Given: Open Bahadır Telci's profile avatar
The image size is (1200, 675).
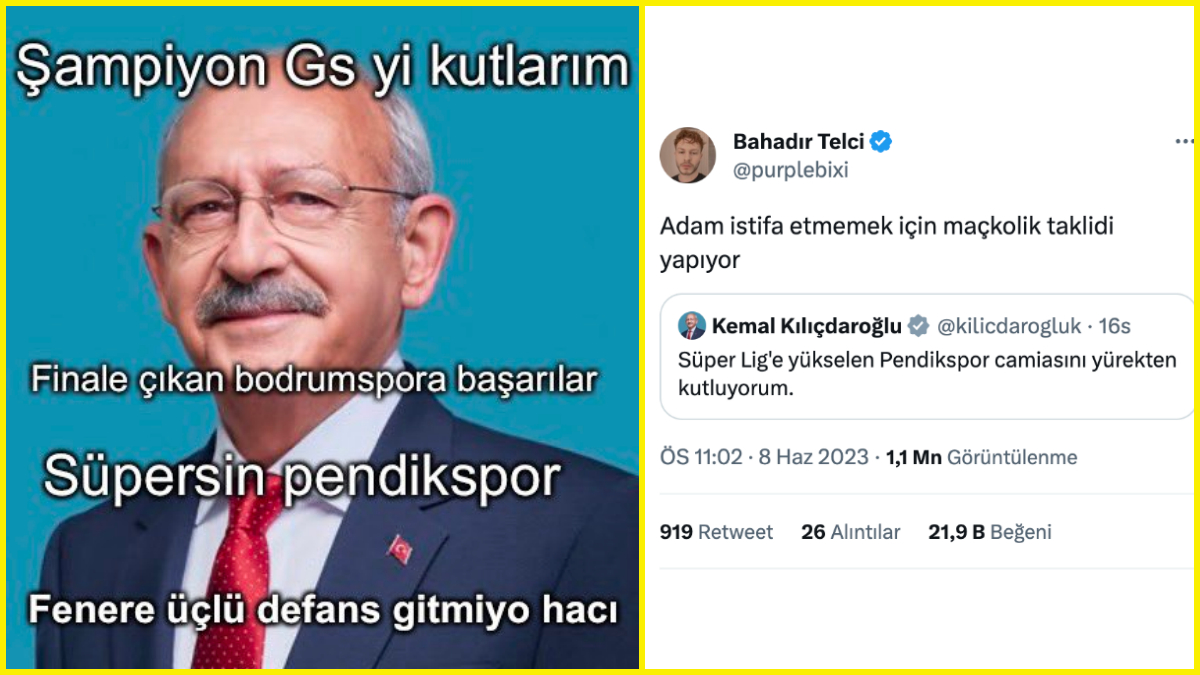Looking at the screenshot, I should tap(688, 155).
